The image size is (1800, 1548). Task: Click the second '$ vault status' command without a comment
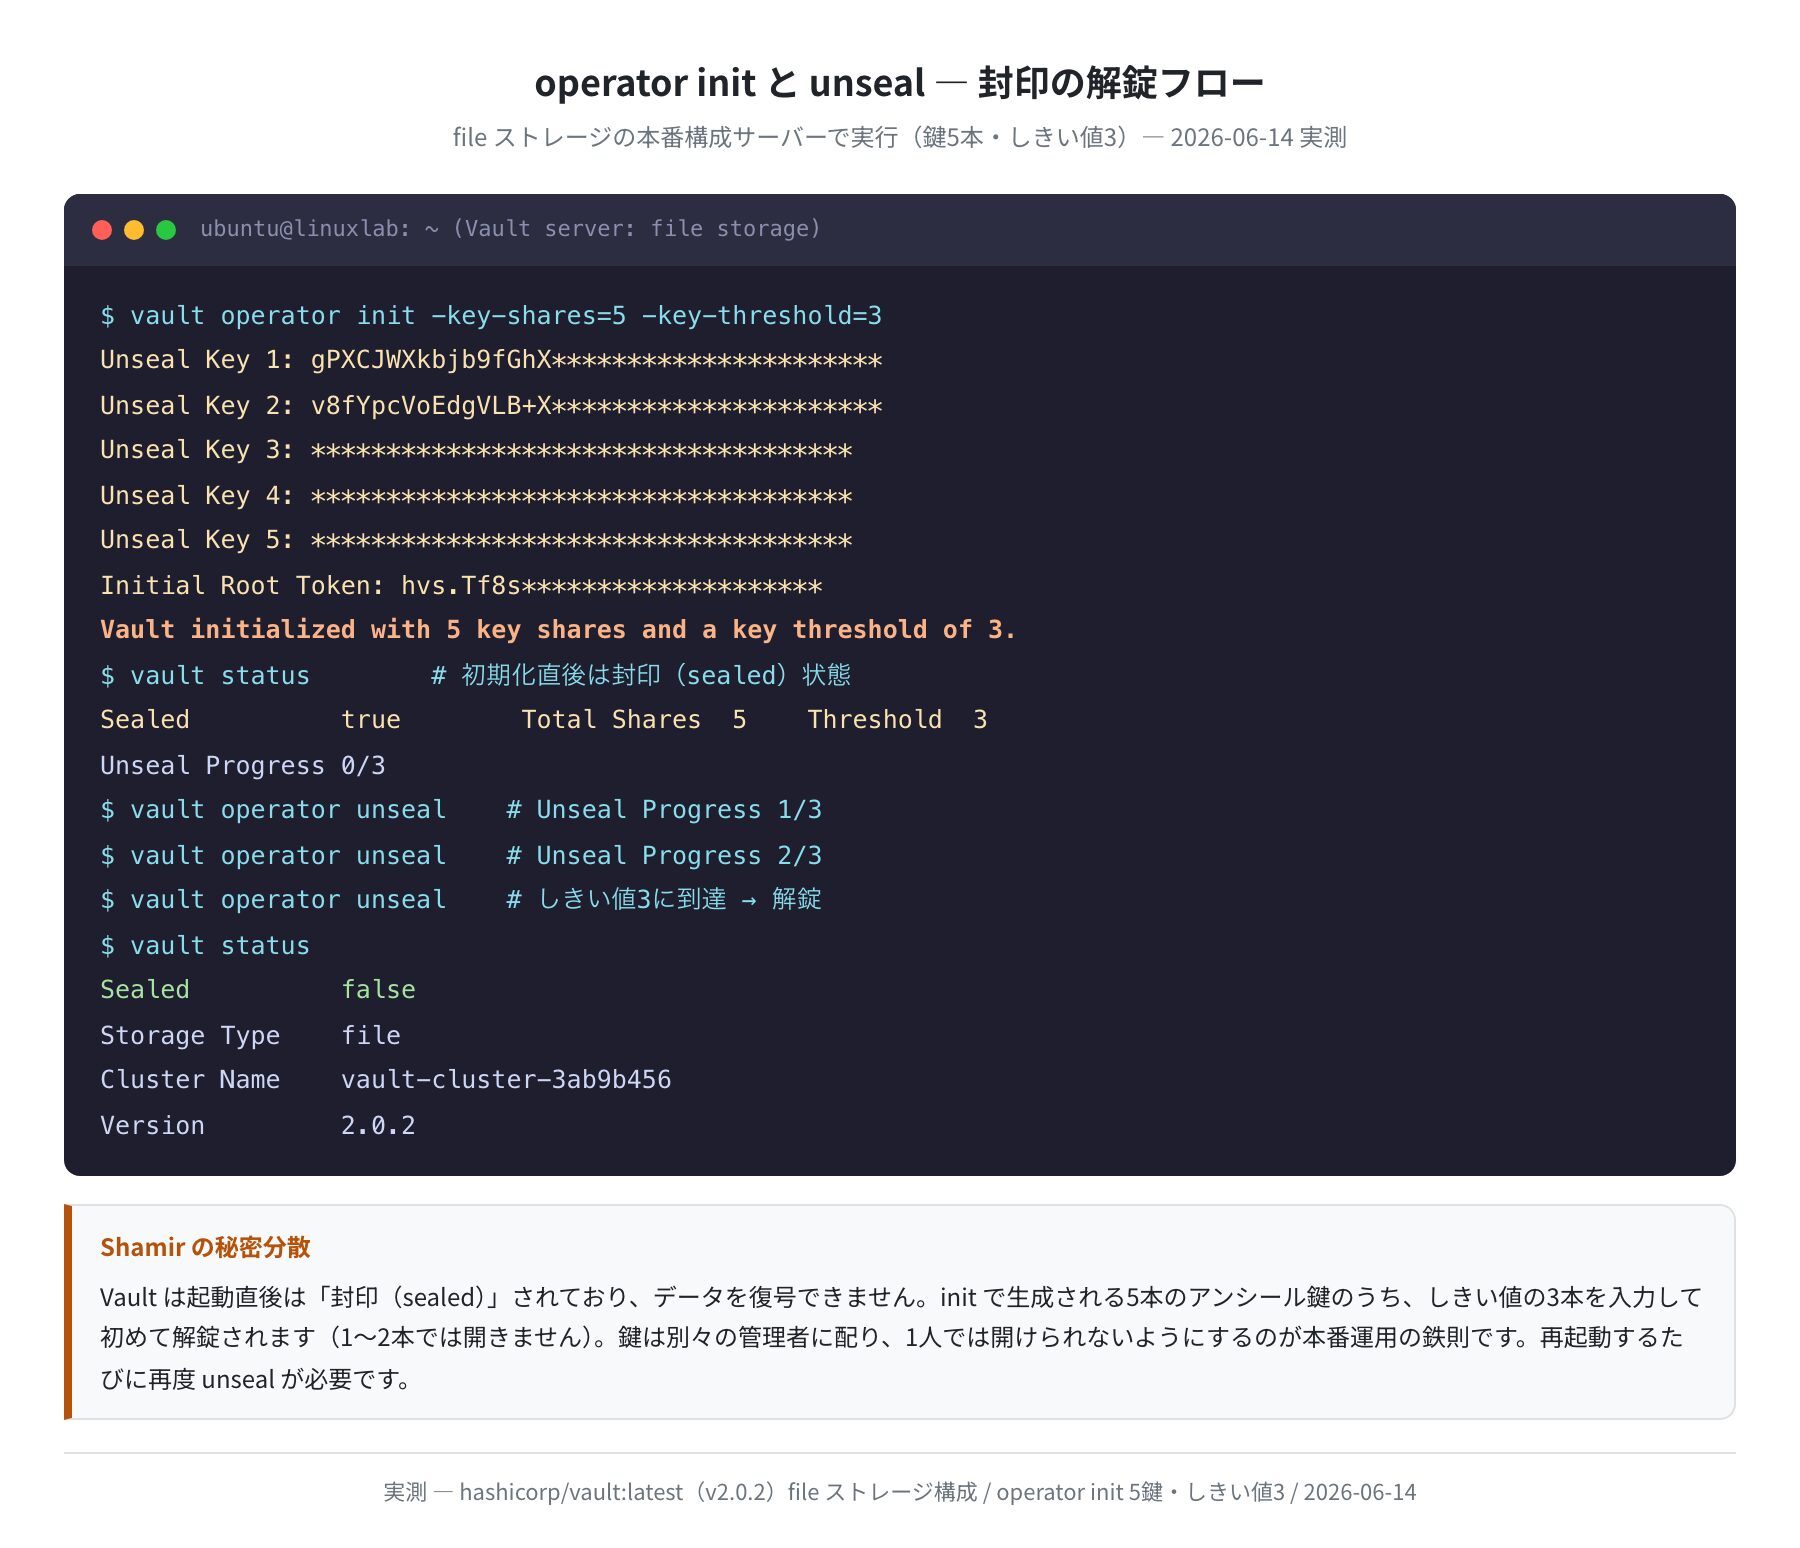point(205,946)
